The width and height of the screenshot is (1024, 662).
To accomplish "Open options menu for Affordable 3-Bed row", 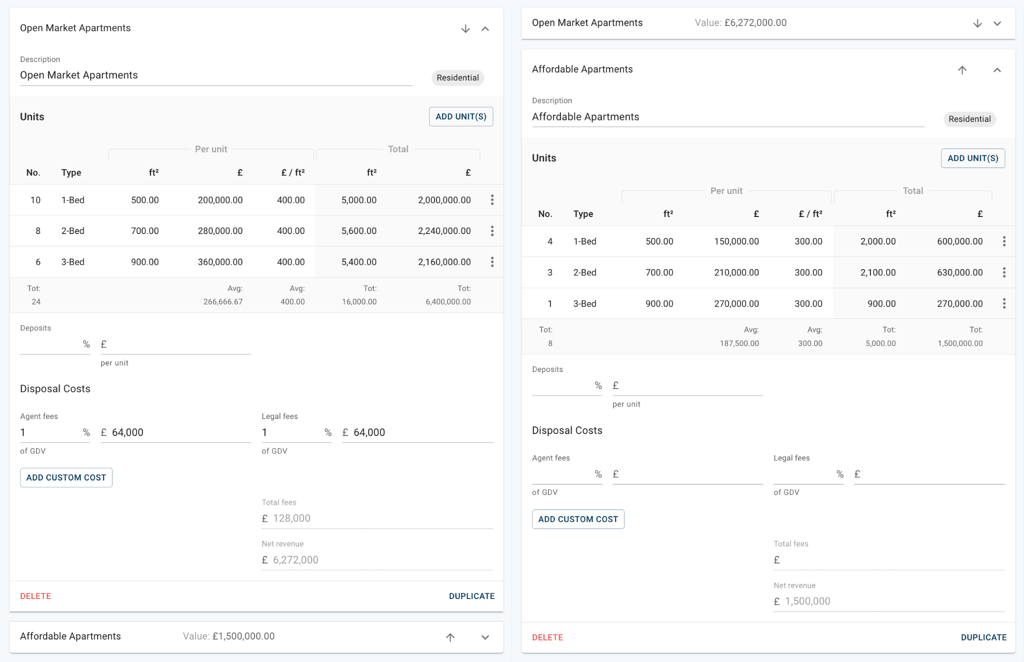I will tap(1004, 303).
